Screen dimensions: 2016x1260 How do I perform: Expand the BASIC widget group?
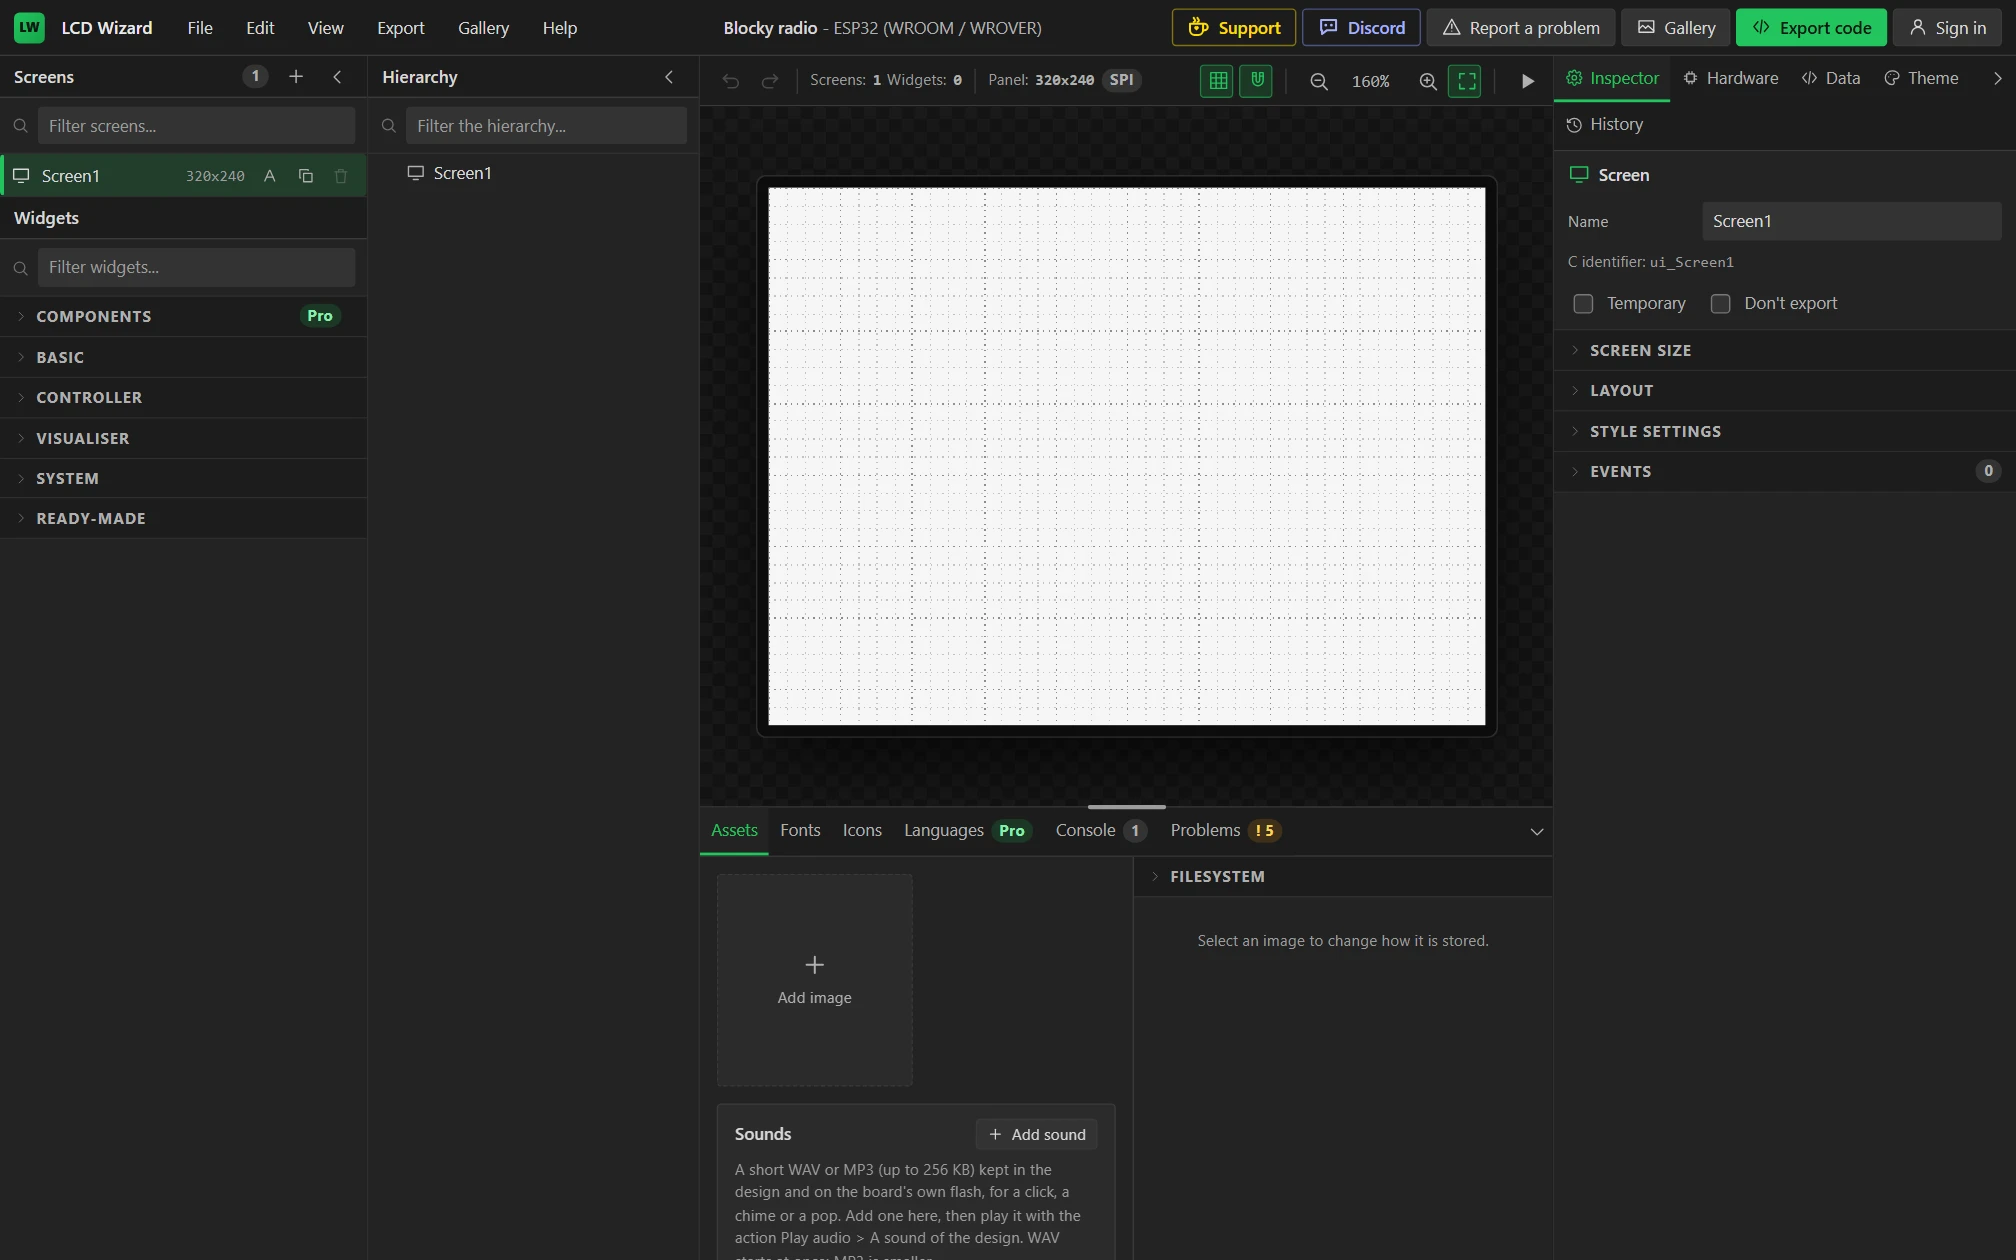(183, 357)
